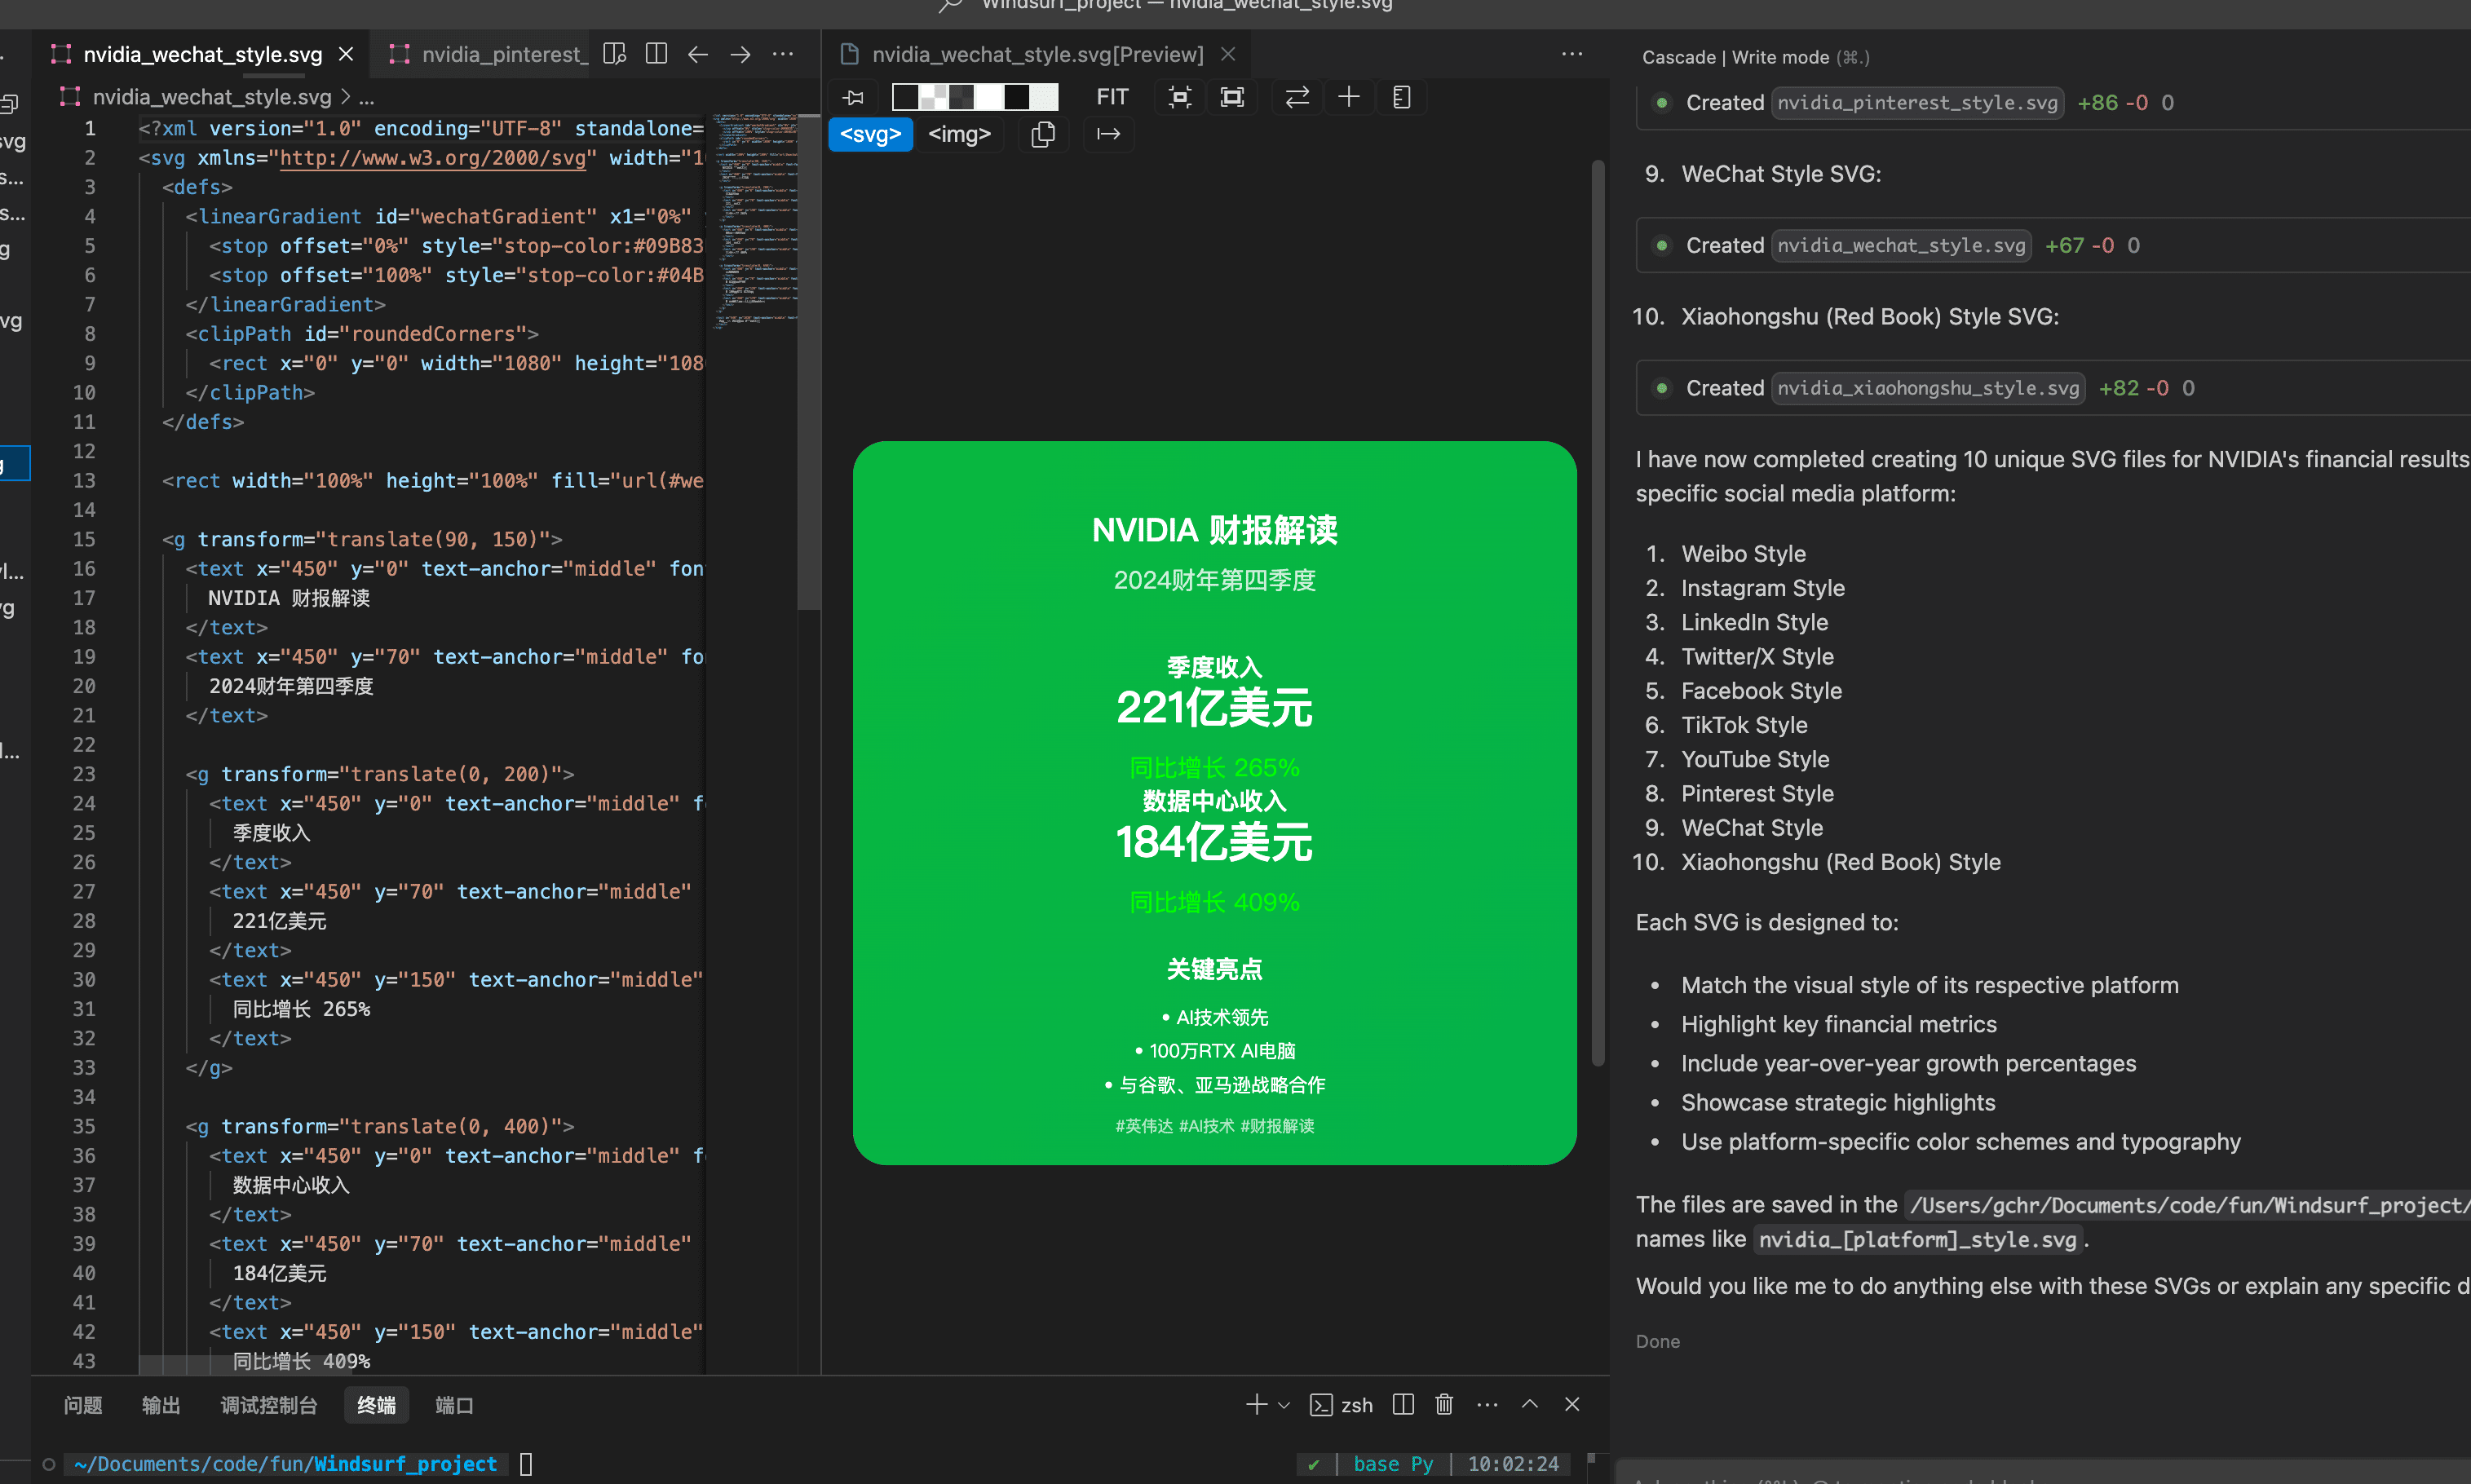Select the dotted light background swatch
This screenshot has width=2471, height=1484.
(1045, 97)
